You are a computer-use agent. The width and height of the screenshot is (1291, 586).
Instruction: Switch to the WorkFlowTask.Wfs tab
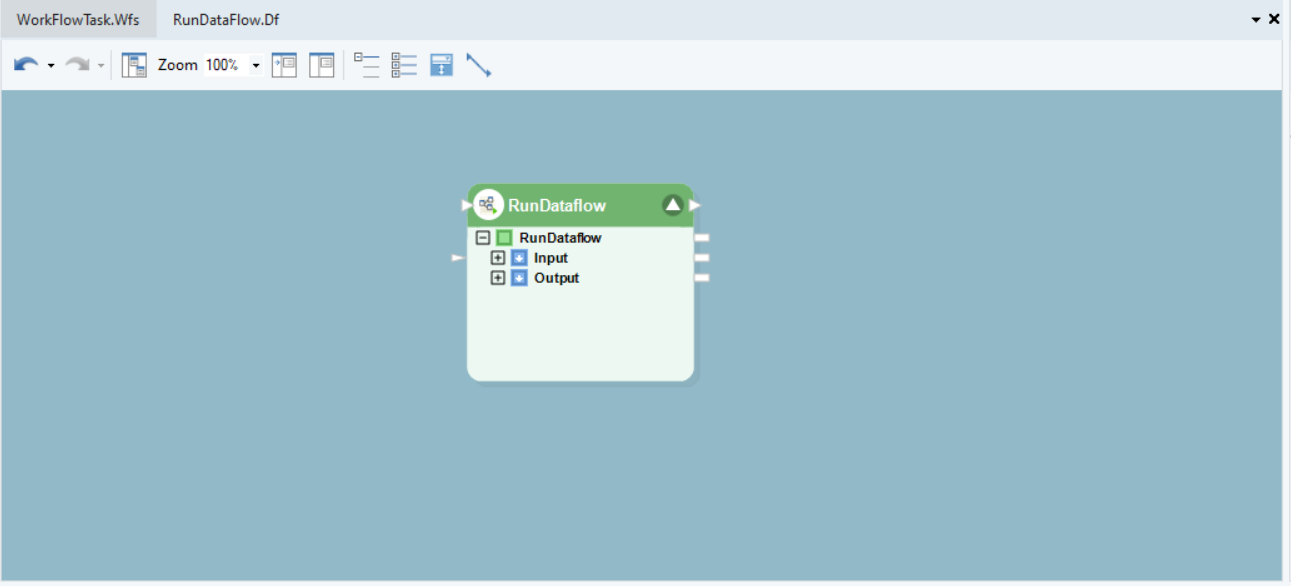[x=78, y=19]
